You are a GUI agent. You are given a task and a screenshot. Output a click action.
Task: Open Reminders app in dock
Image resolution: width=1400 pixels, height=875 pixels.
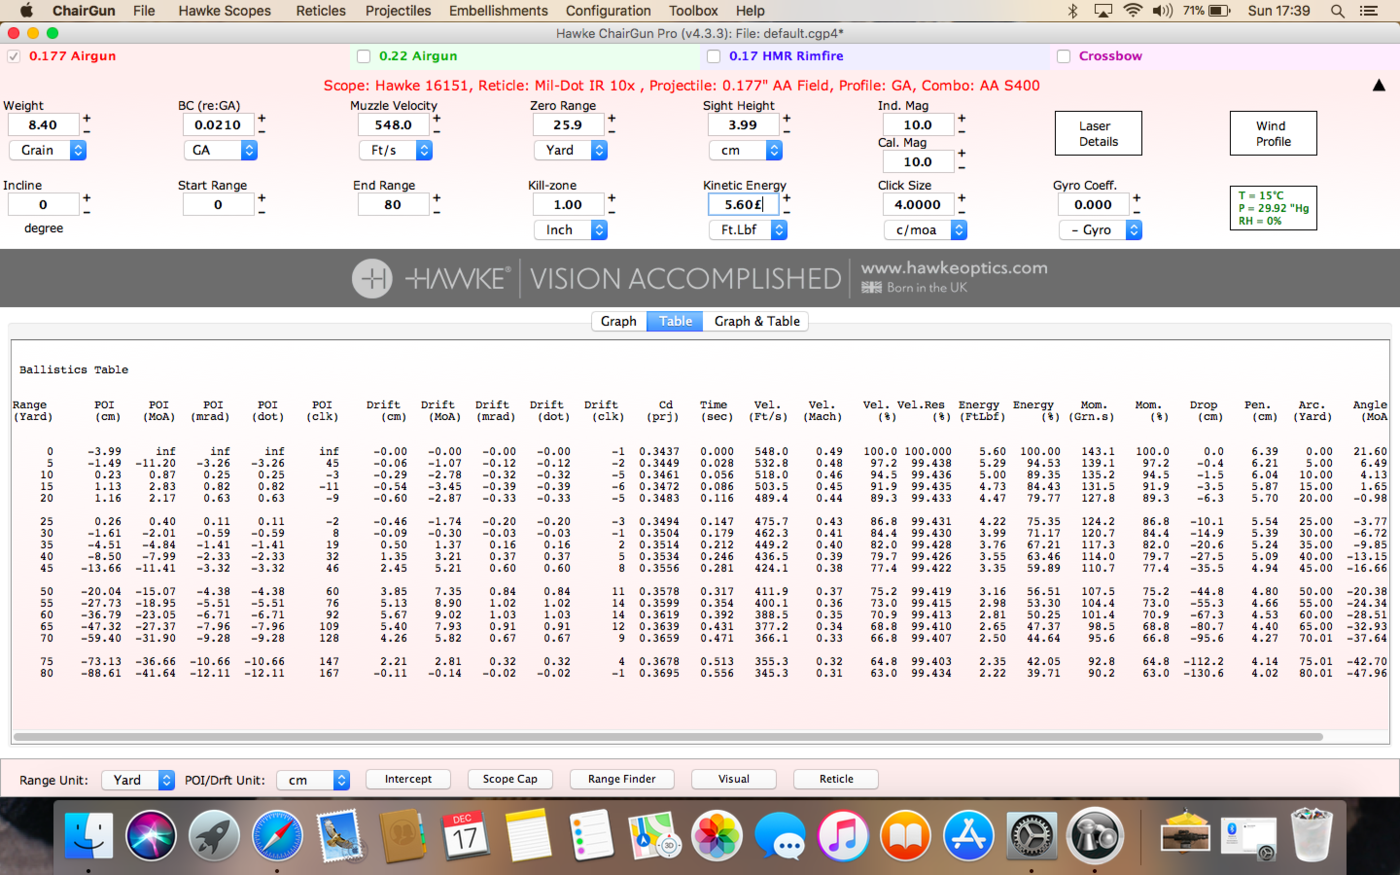click(x=591, y=836)
